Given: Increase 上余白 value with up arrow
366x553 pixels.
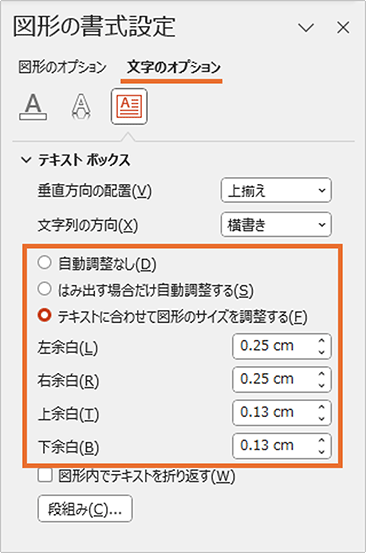Looking at the screenshot, I should [321, 407].
